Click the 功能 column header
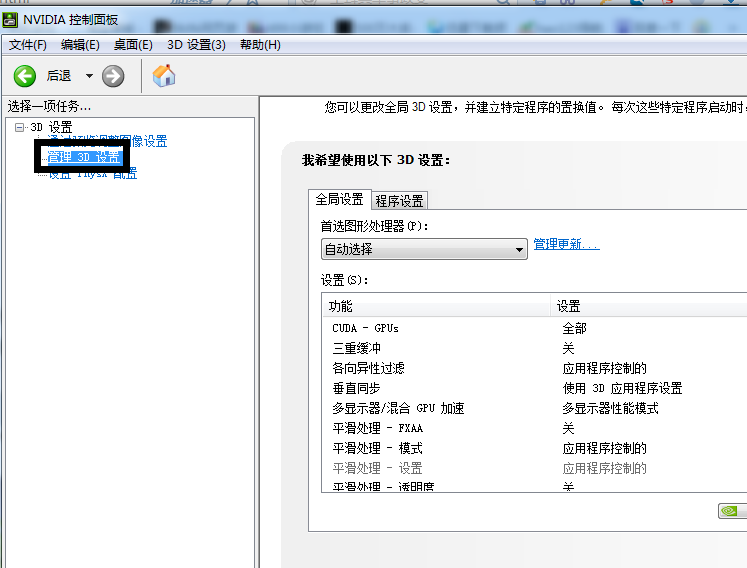 pos(436,306)
